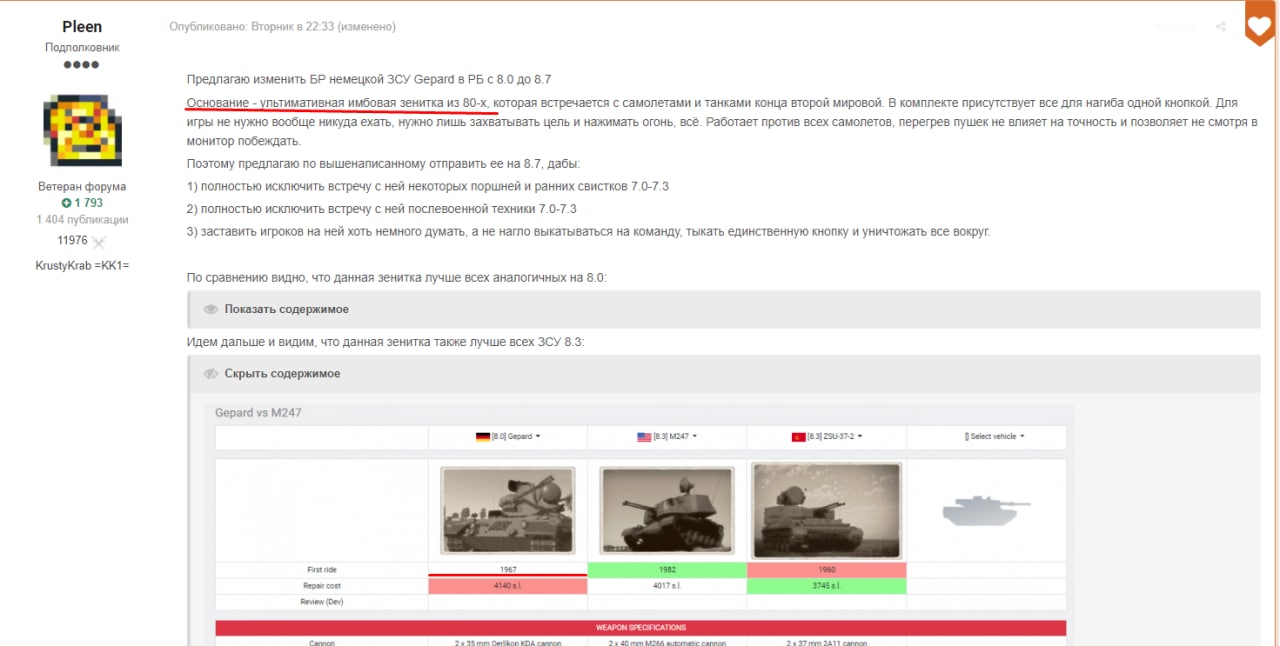Image resolution: width=1280 pixels, height=646 pixels.
Task: Click the number 11976 under the profile
Action: (x=73, y=241)
